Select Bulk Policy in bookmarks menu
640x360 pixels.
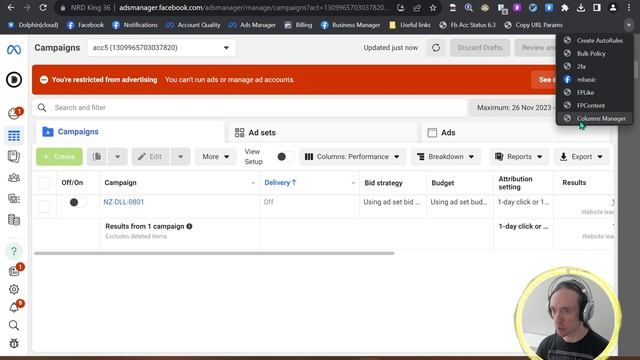click(x=594, y=53)
